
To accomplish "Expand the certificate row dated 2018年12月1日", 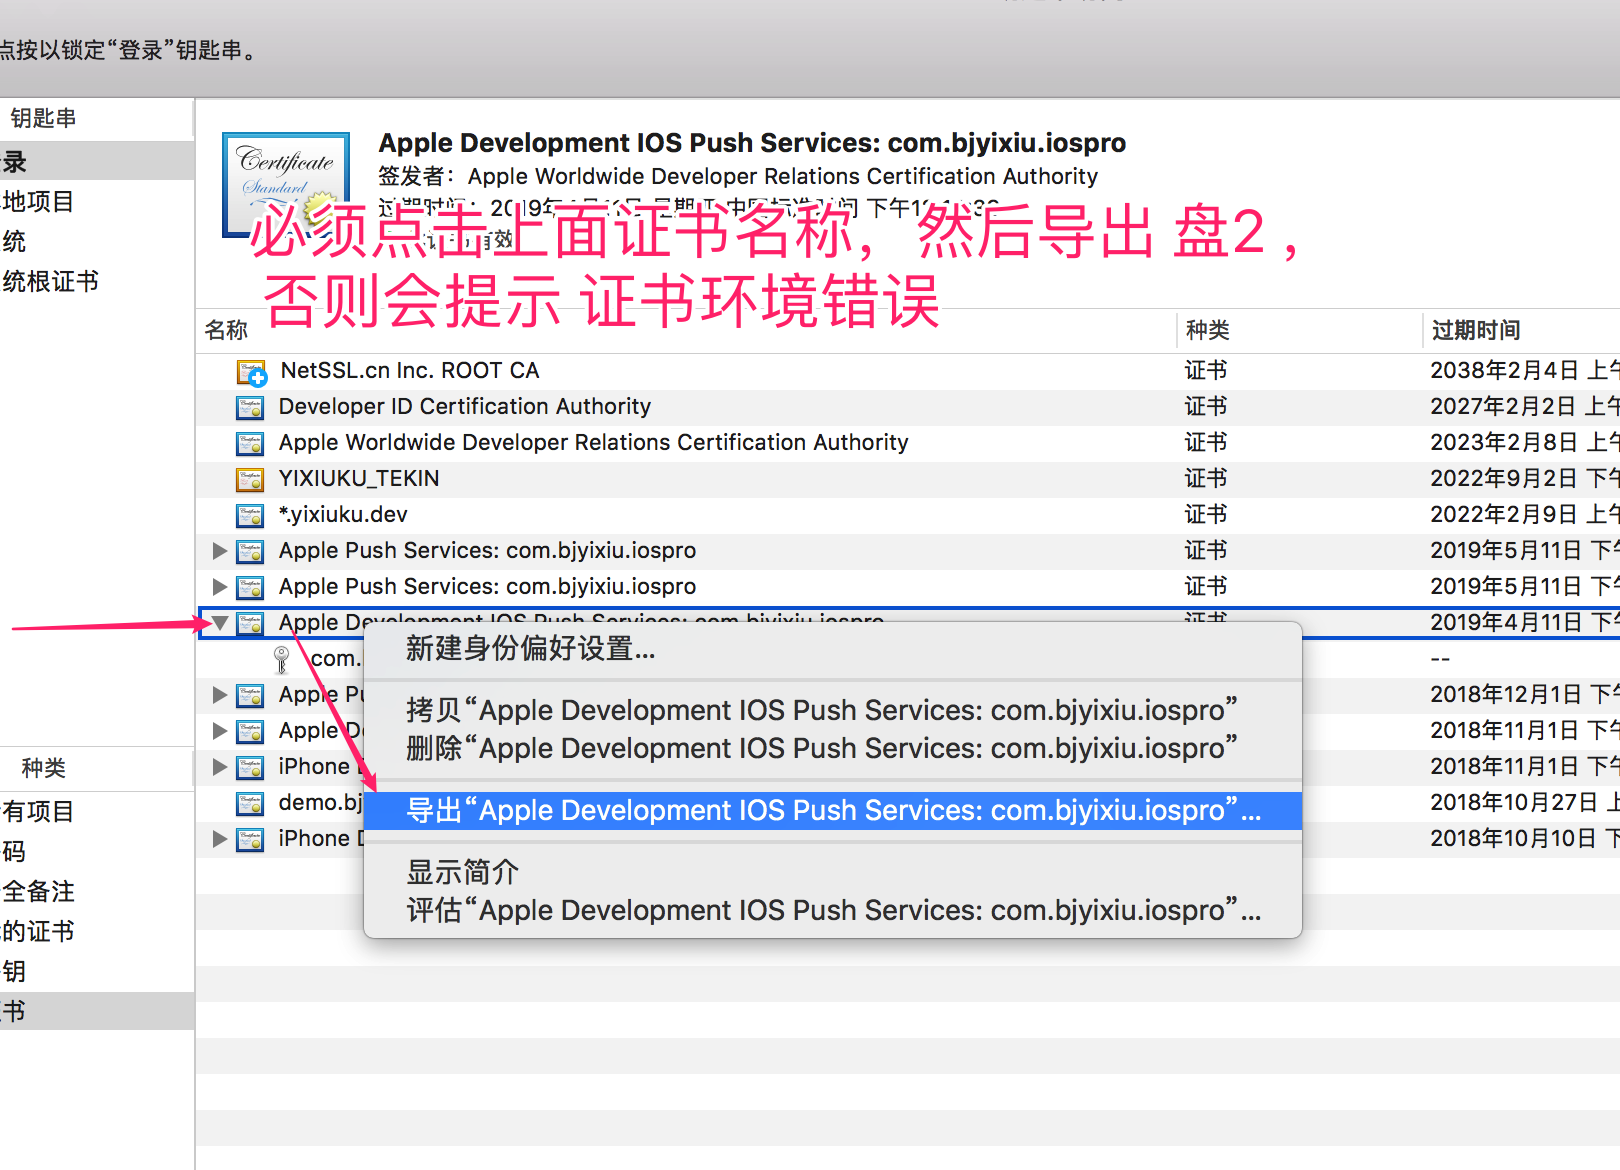I will (x=220, y=695).
